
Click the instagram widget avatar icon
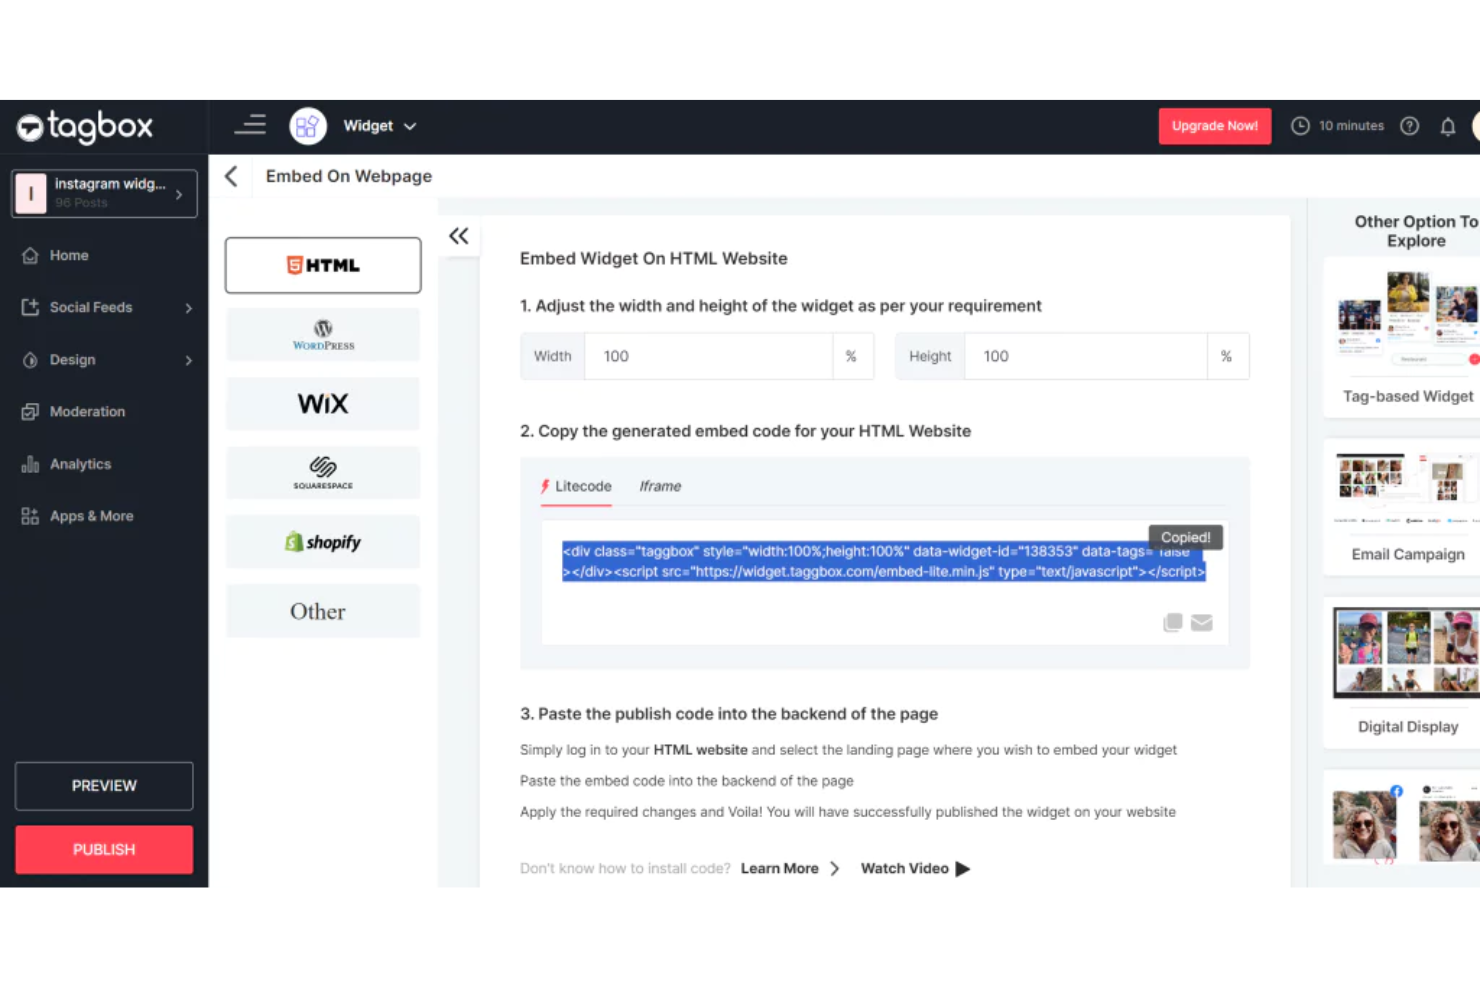(31, 193)
